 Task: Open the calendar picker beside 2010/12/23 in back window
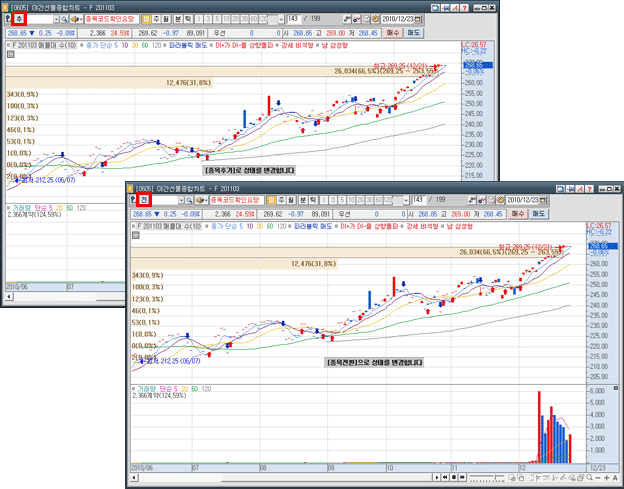tap(419, 19)
